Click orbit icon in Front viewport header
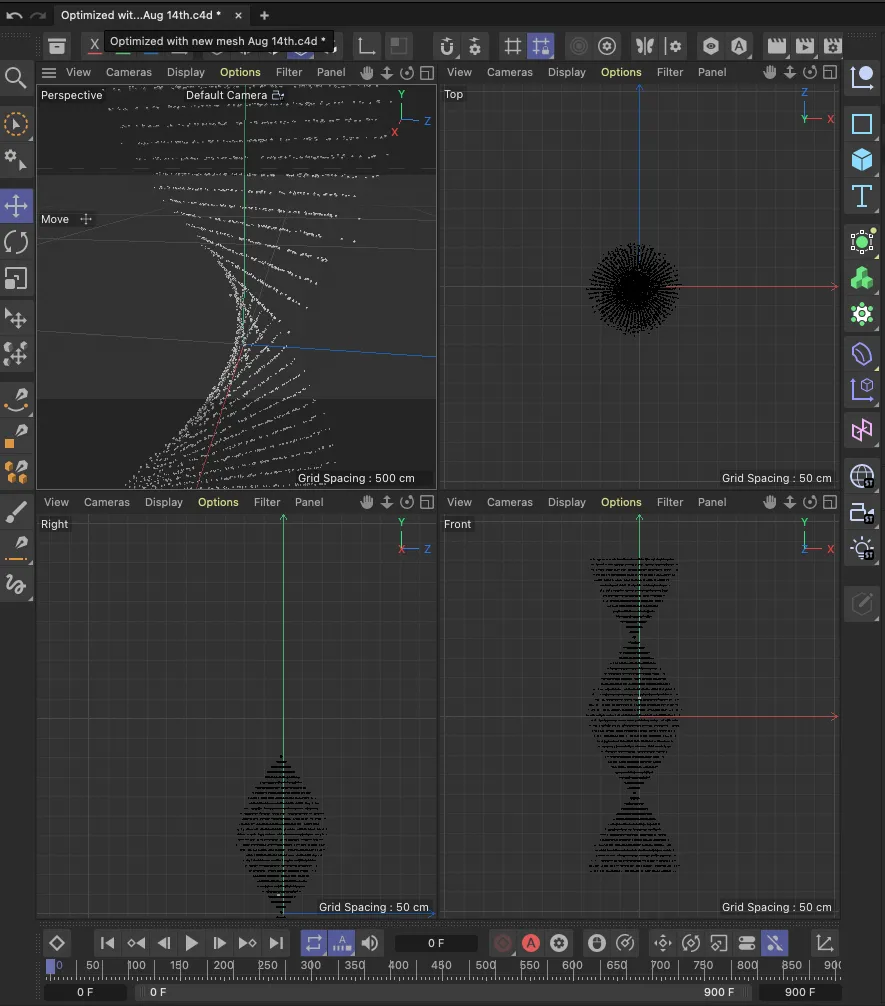This screenshot has width=885, height=1006. pos(810,502)
